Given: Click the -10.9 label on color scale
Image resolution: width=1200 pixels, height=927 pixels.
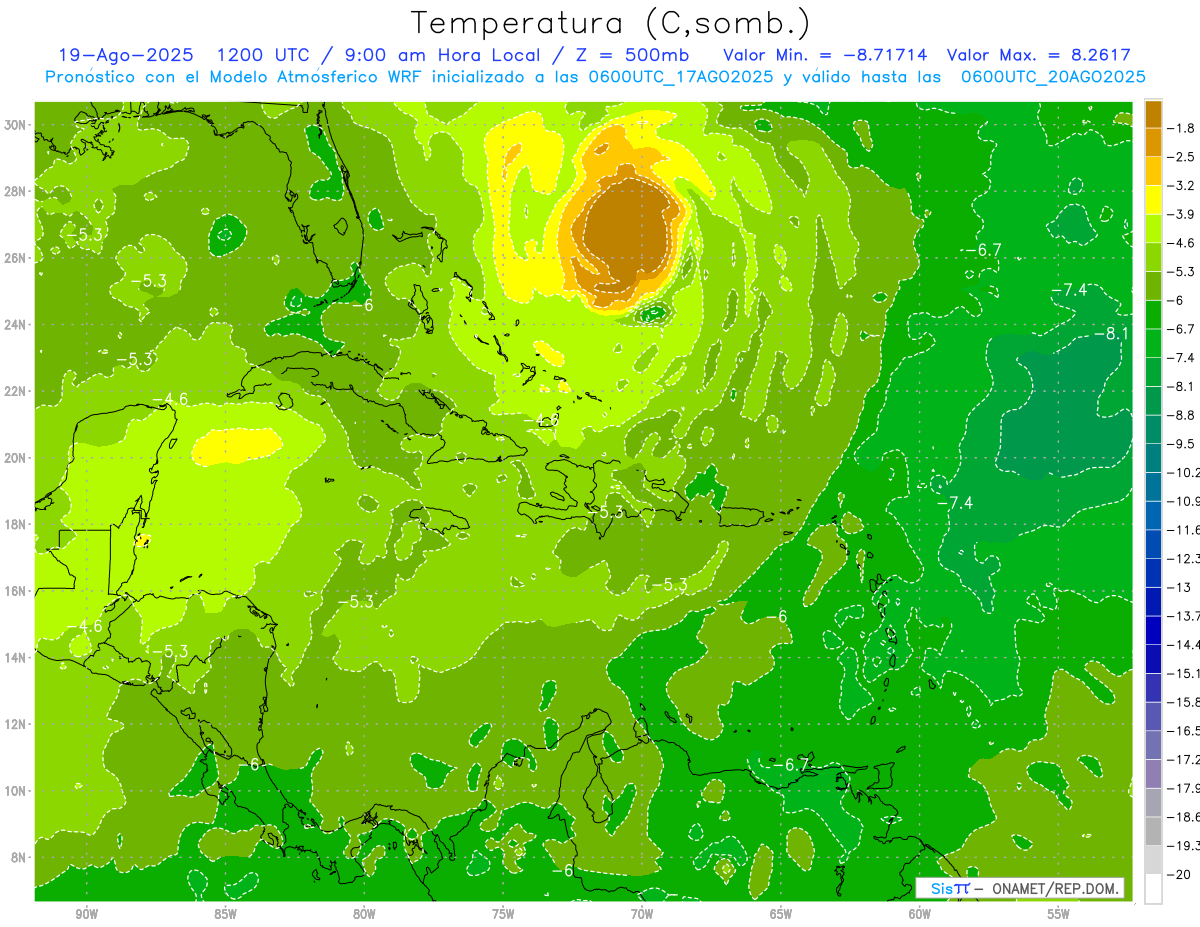Looking at the screenshot, I should (x=1184, y=501).
